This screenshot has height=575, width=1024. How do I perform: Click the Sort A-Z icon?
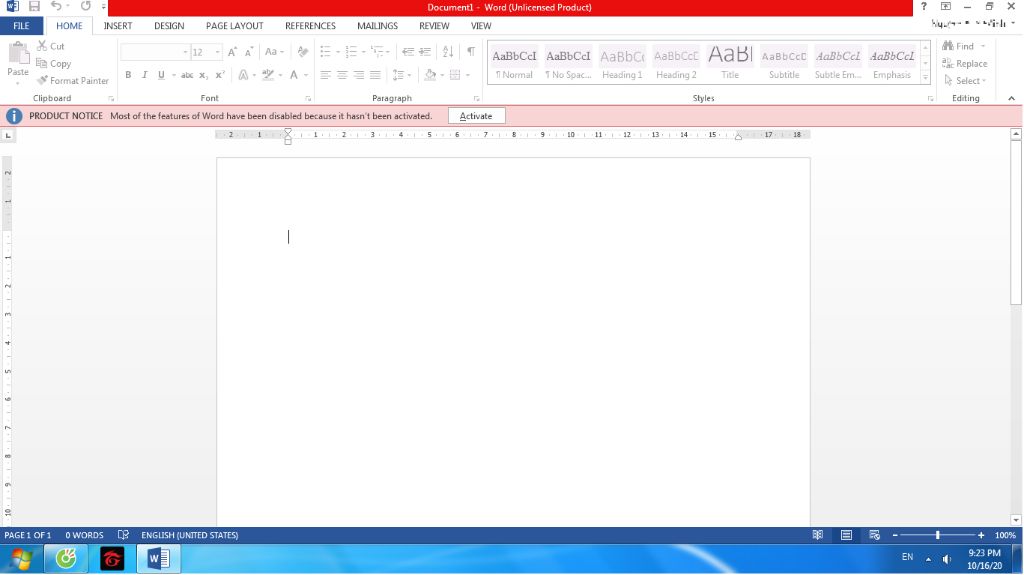coord(448,52)
